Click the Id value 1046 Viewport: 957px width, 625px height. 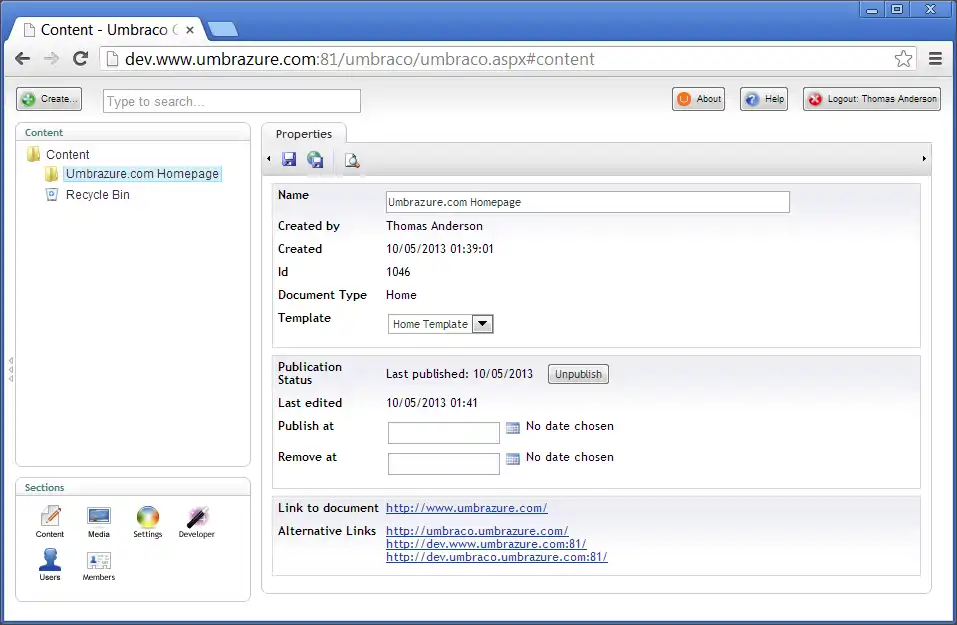(398, 272)
